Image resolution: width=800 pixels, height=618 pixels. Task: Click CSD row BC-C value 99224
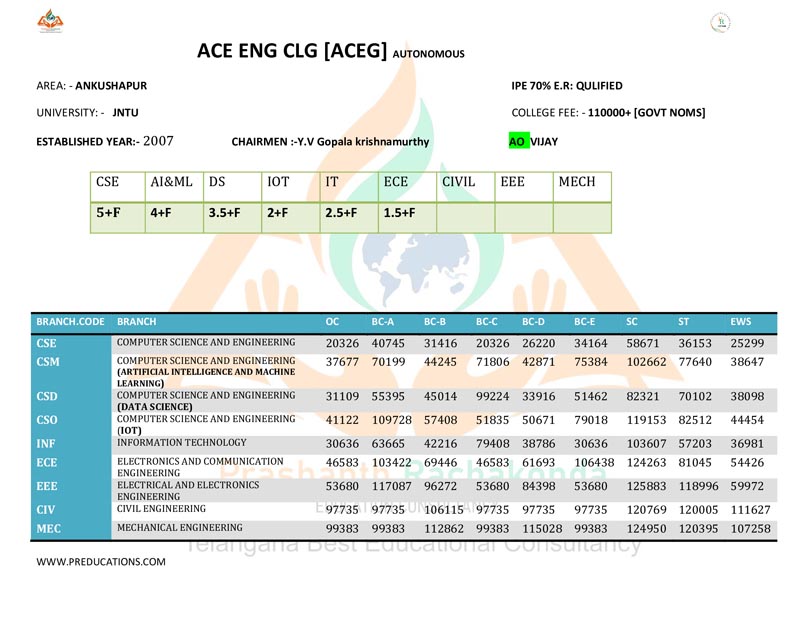coord(492,397)
